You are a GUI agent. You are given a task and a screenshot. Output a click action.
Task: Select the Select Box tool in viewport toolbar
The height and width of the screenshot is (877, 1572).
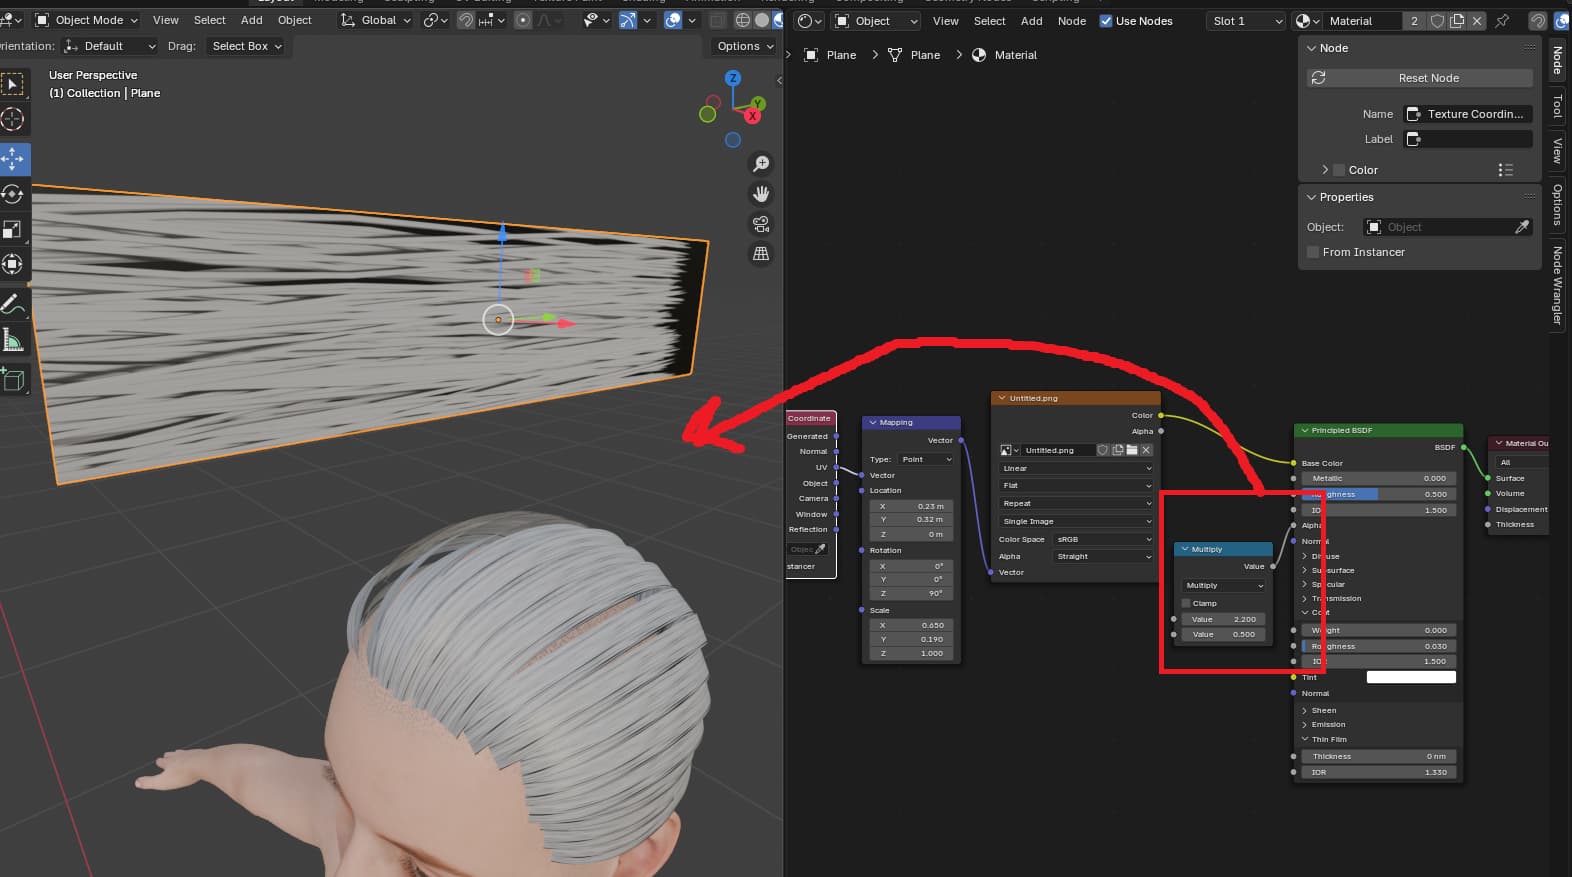click(13, 84)
